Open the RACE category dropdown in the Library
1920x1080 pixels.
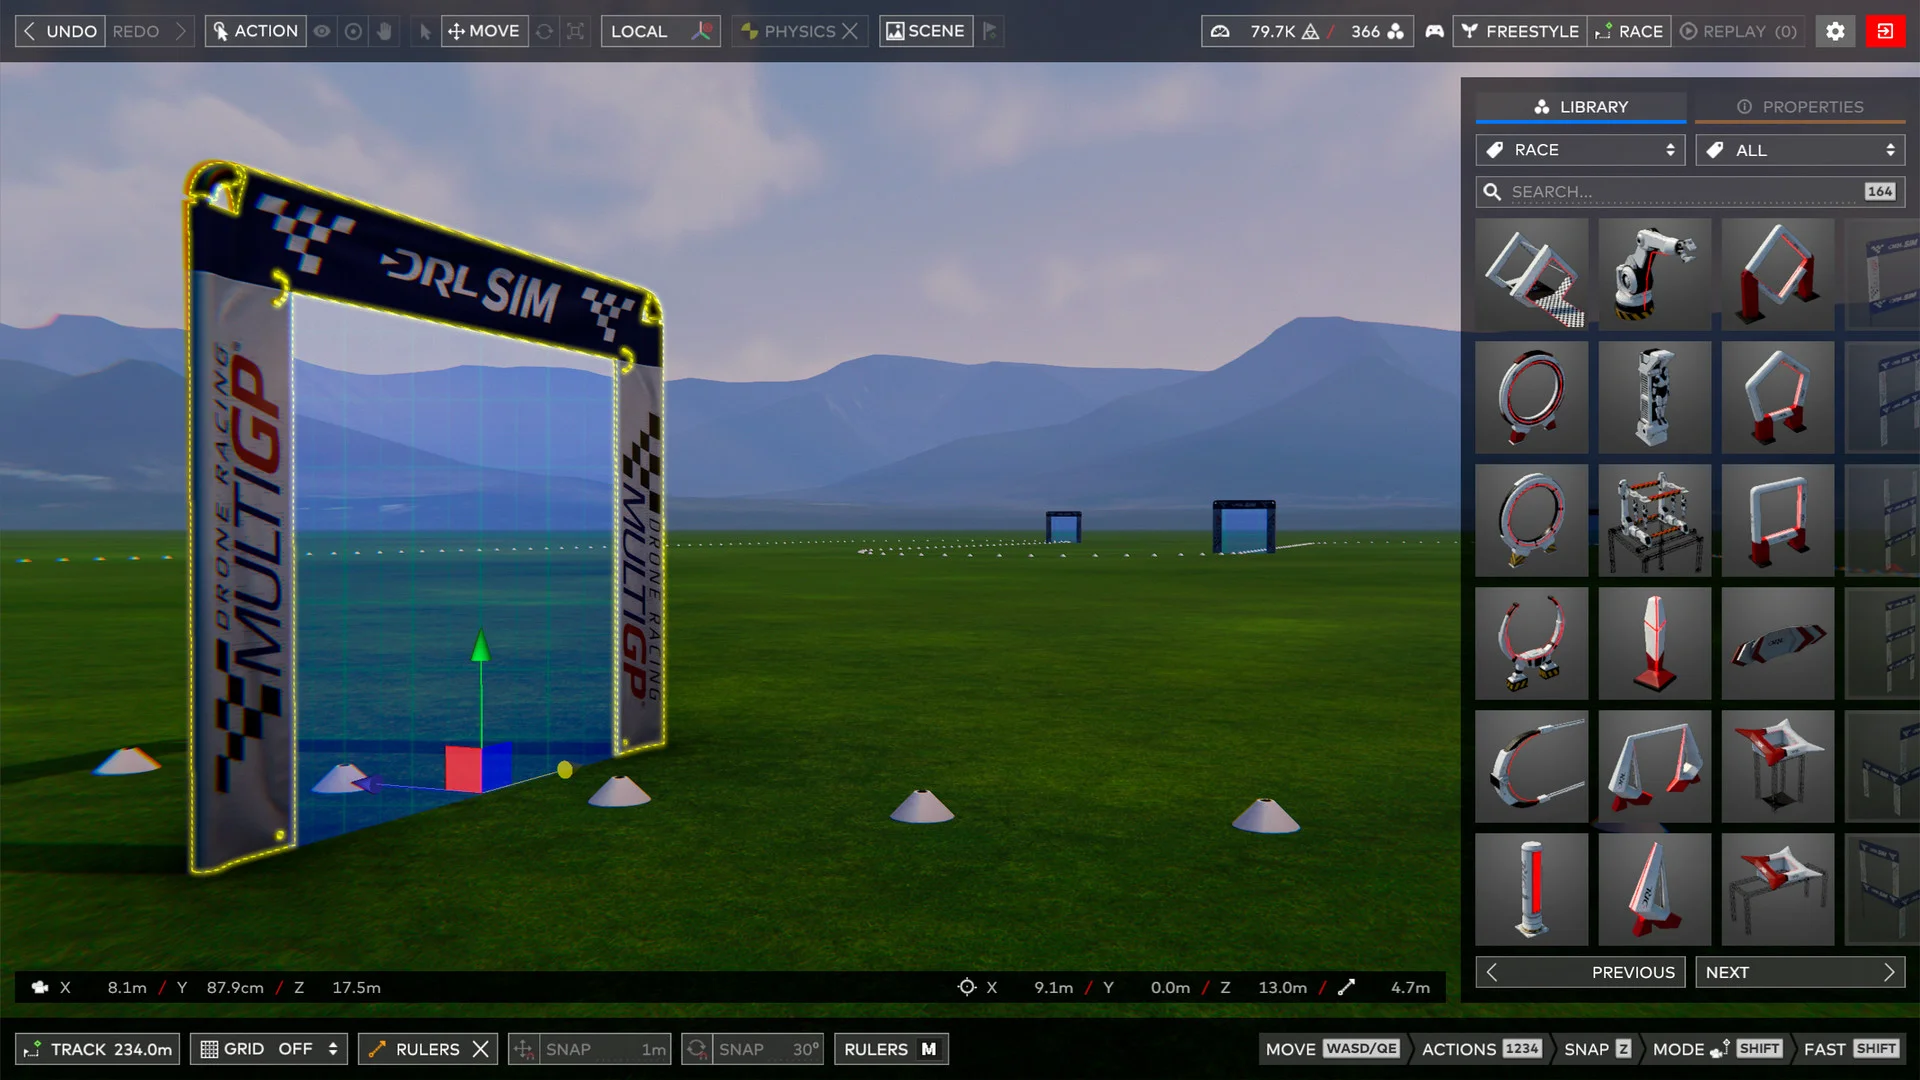[1580, 149]
